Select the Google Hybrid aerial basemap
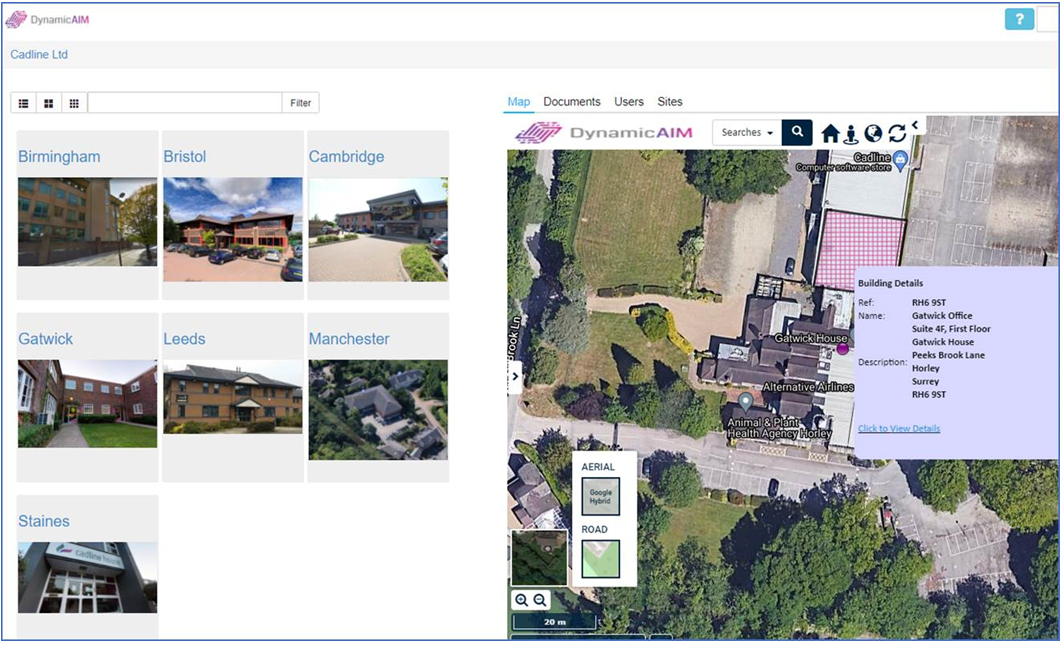 (601, 496)
